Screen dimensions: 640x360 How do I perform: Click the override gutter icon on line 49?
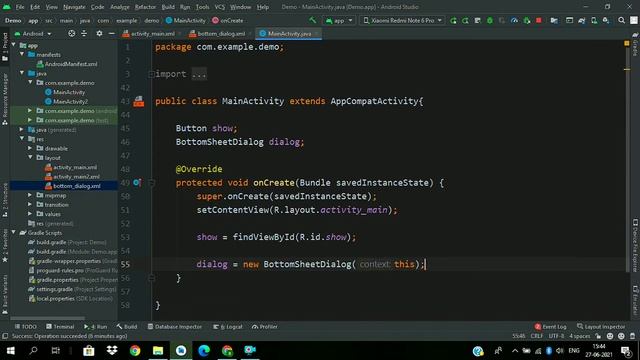[x=137, y=182]
